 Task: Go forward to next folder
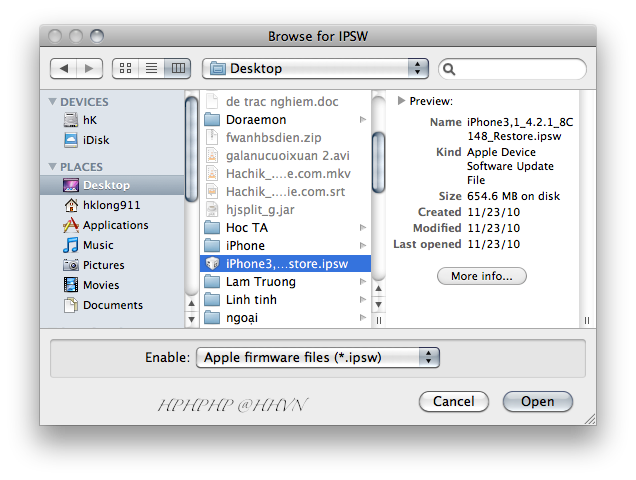tap(89, 68)
